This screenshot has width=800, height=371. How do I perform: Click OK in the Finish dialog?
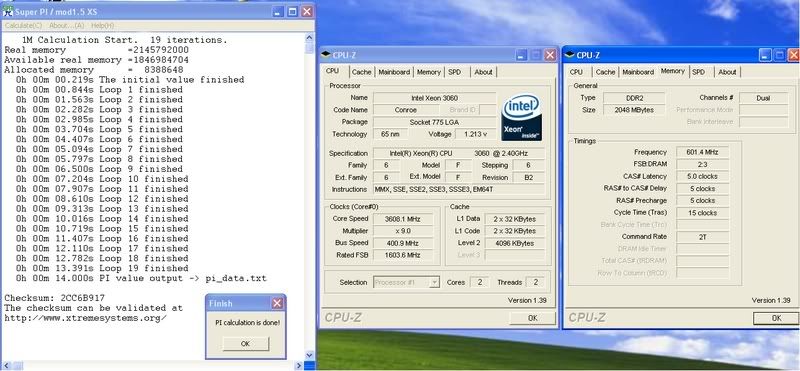pos(245,343)
